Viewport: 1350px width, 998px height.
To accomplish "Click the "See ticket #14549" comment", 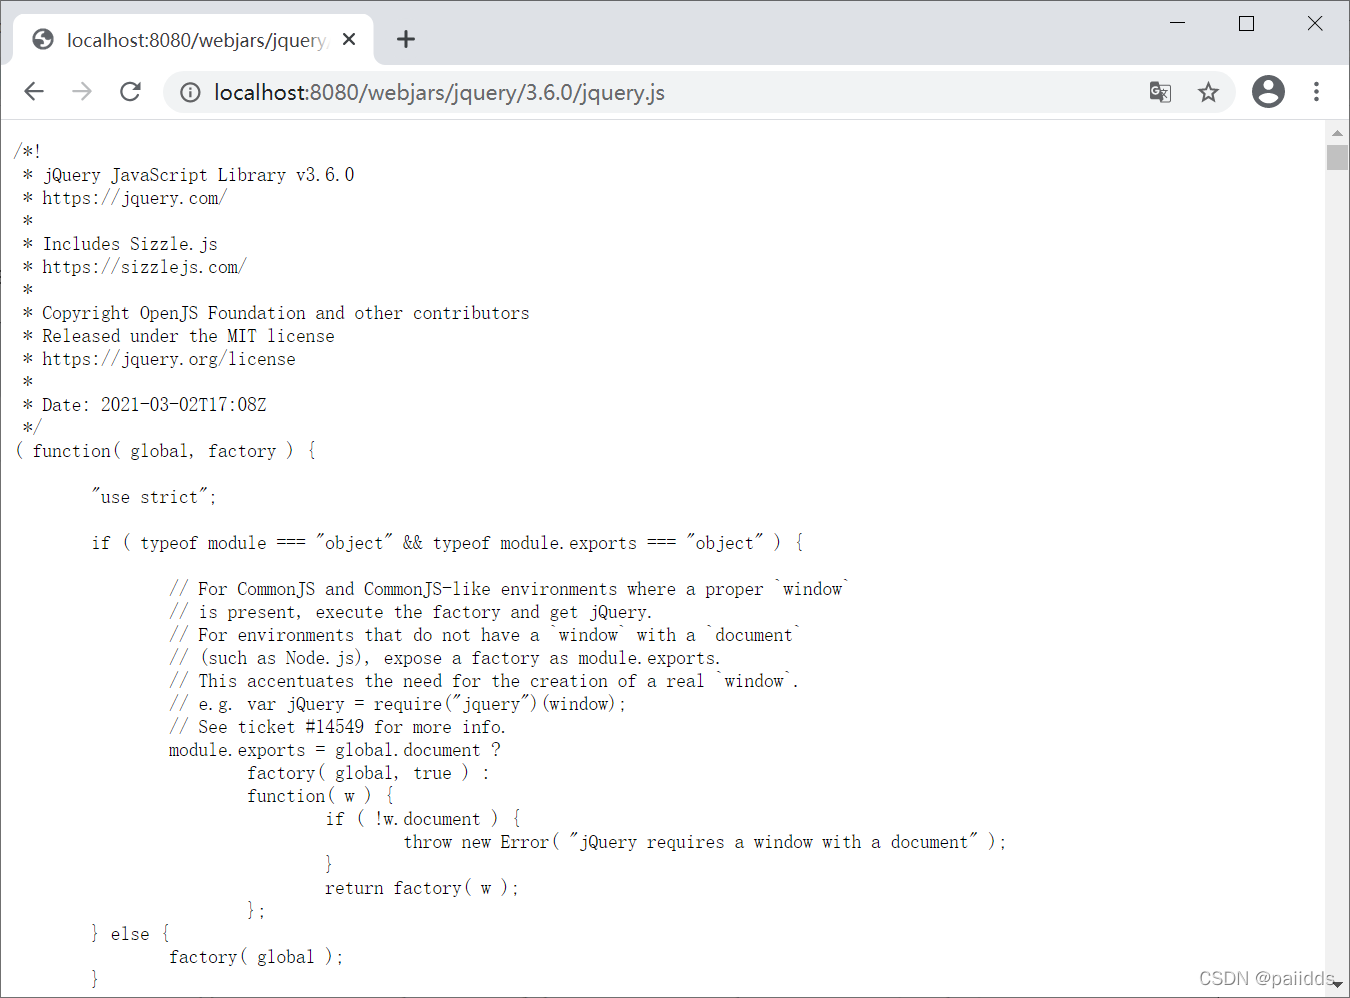I will click(337, 727).
